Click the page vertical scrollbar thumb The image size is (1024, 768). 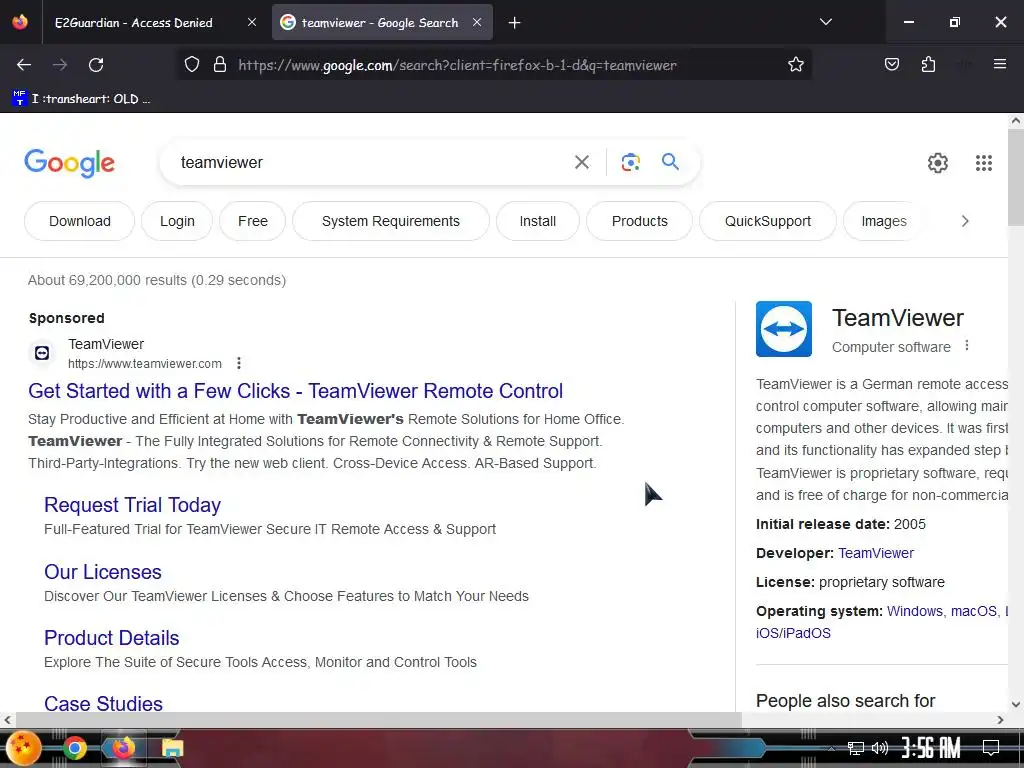click(1016, 177)
